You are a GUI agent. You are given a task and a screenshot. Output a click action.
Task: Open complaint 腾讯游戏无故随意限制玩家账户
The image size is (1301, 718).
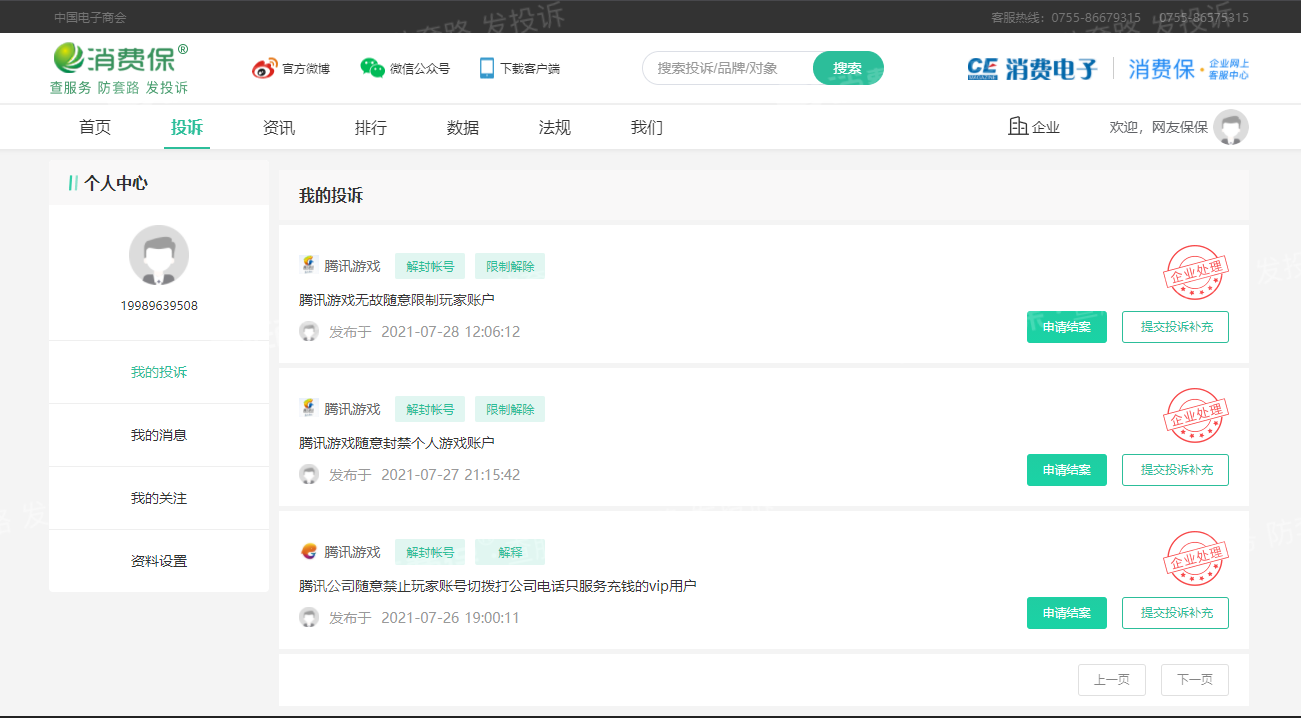pyautogui.click(x=397, y=300)
